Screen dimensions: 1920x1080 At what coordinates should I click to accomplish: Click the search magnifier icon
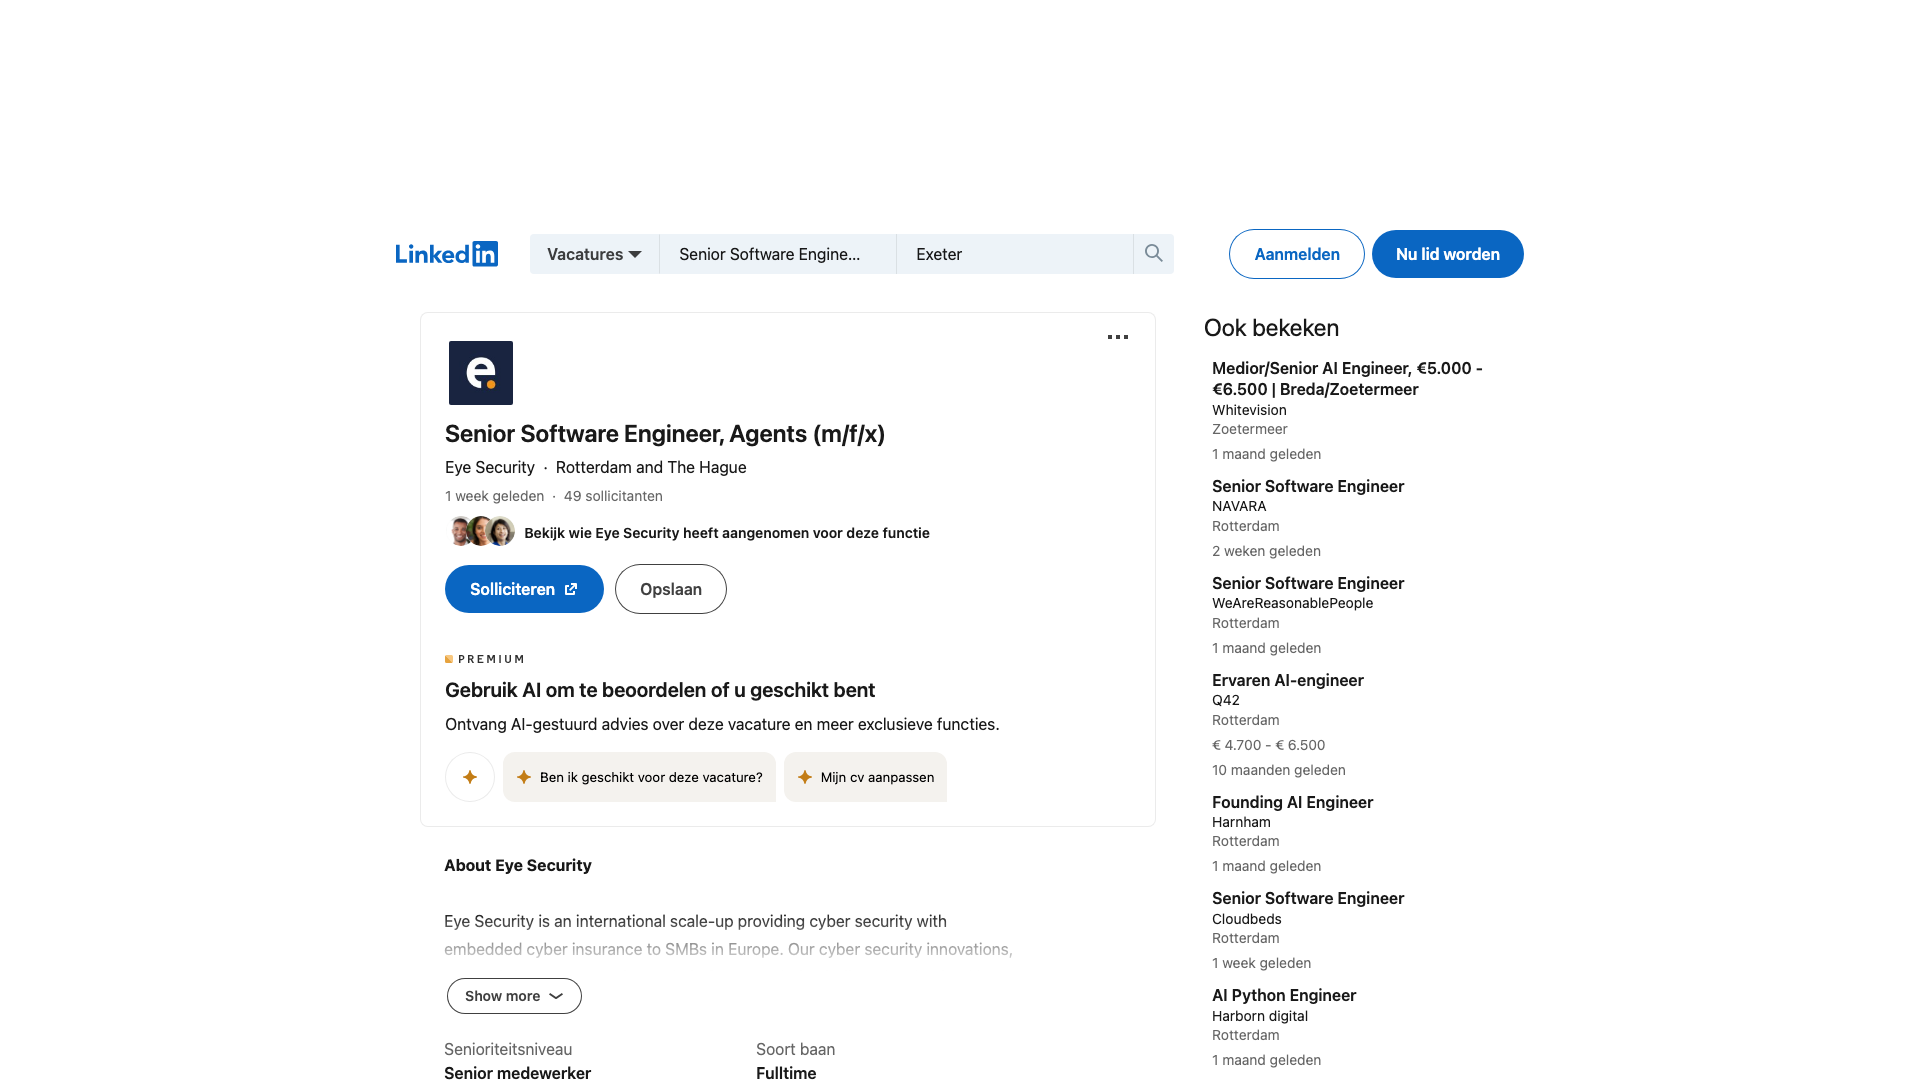click(x=1153, y=254)
